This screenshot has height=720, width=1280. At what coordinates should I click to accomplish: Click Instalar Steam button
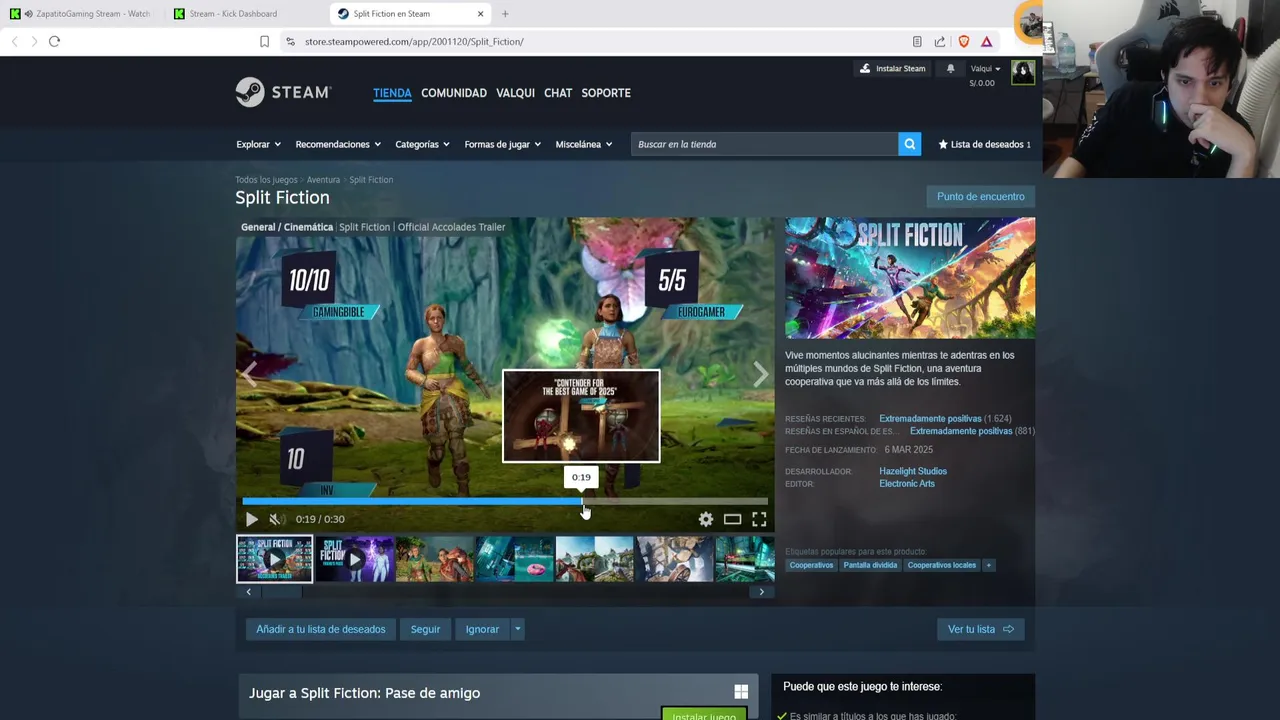click(x=893, y=69)
